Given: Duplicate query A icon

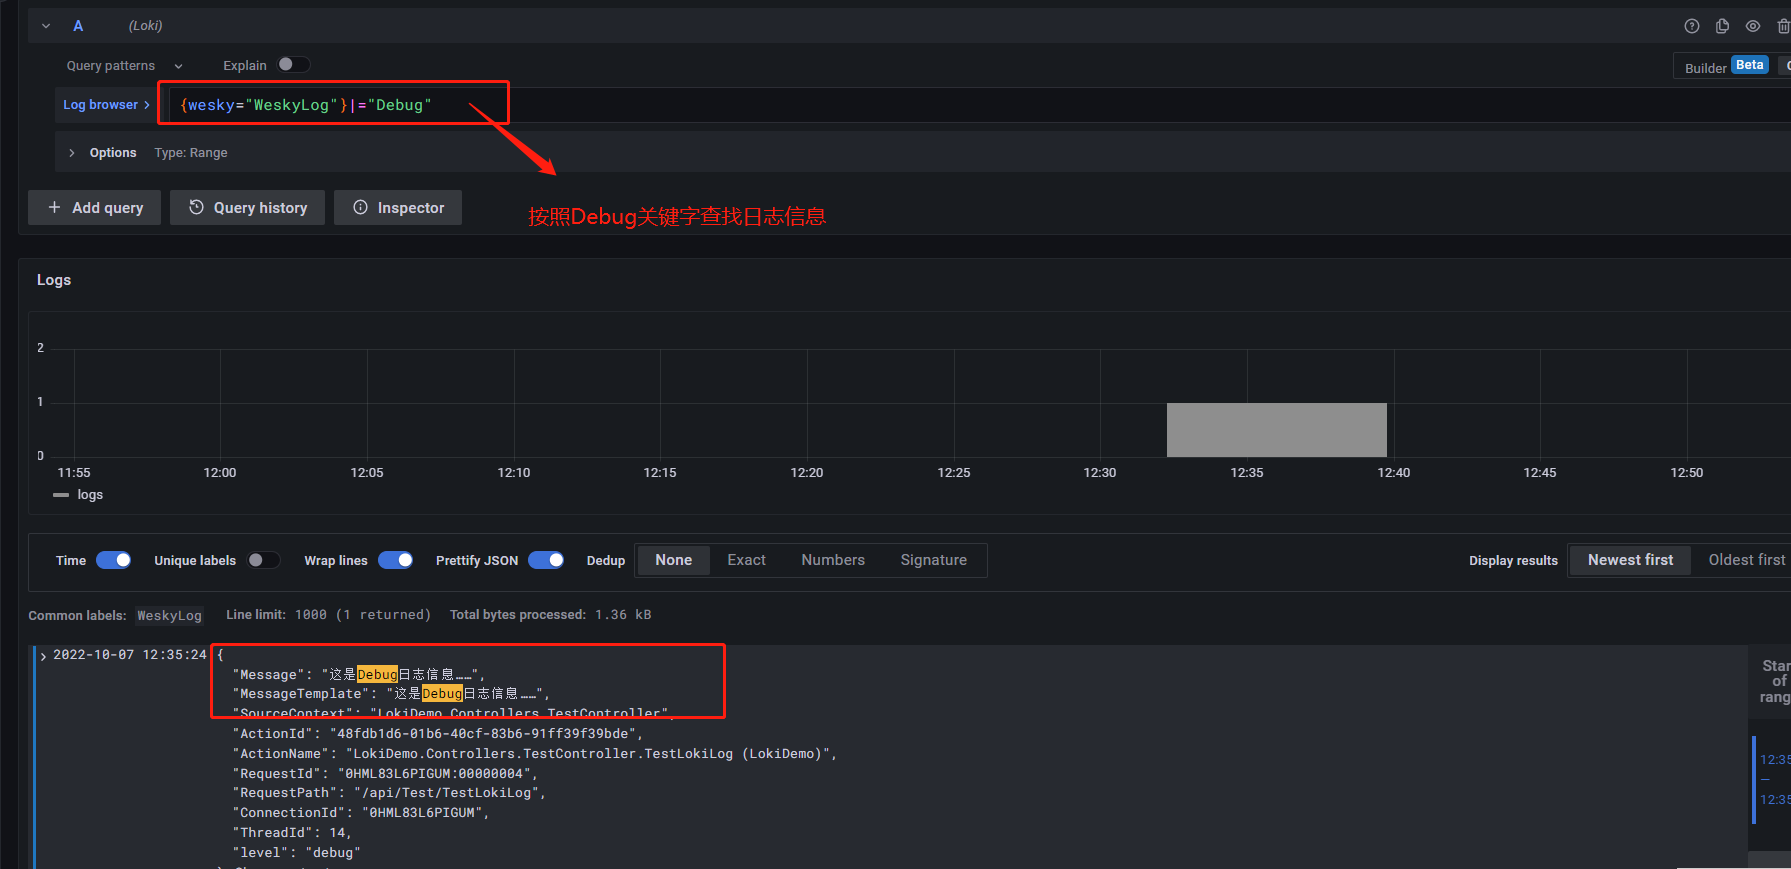Looking at the screenshot, I should click(1722, 26).
